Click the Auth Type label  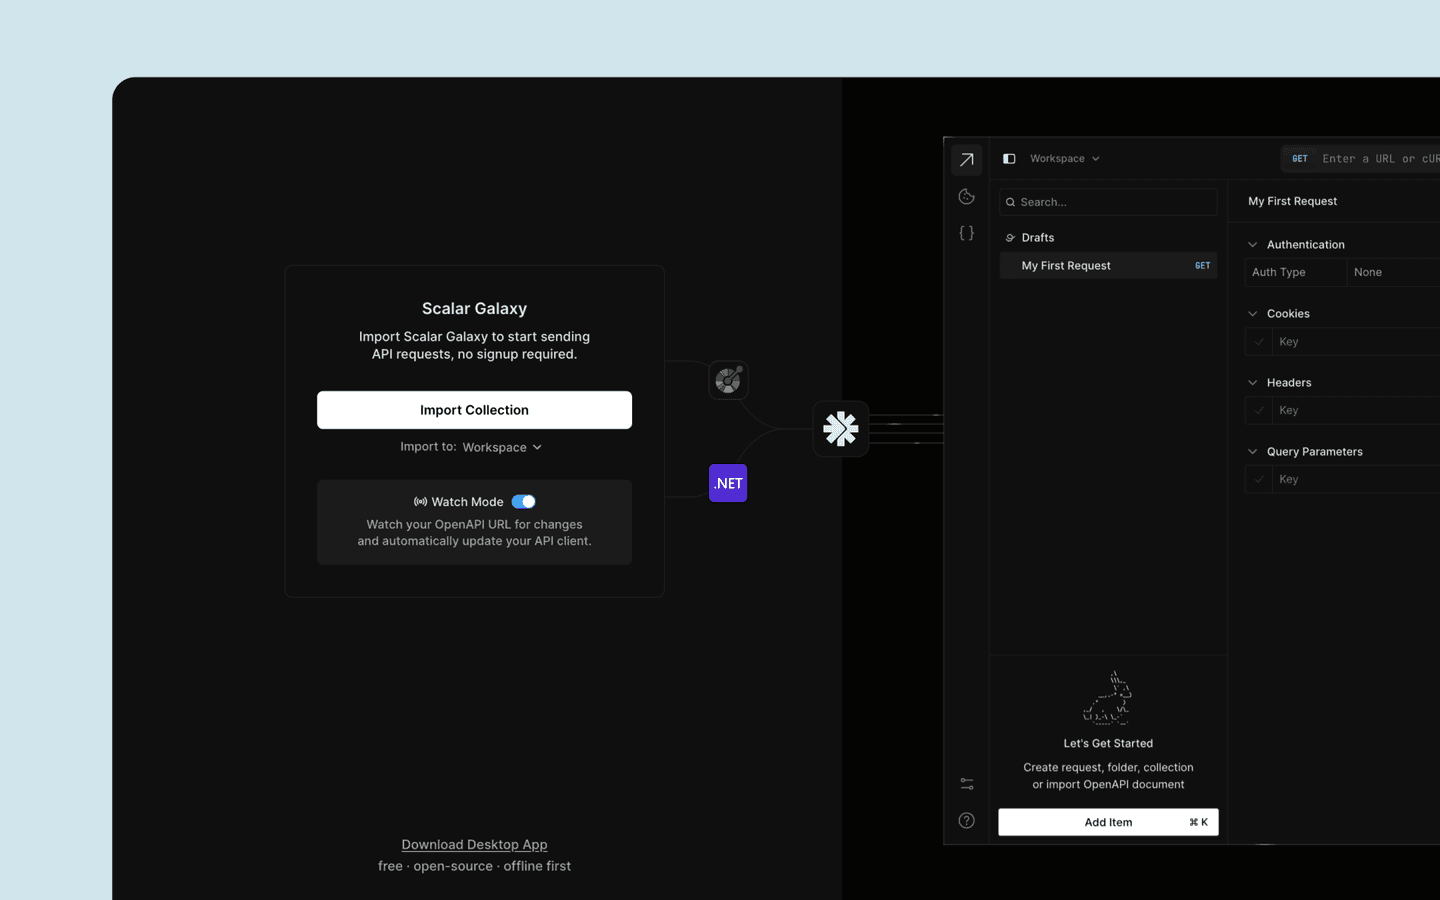point(1279,272)
